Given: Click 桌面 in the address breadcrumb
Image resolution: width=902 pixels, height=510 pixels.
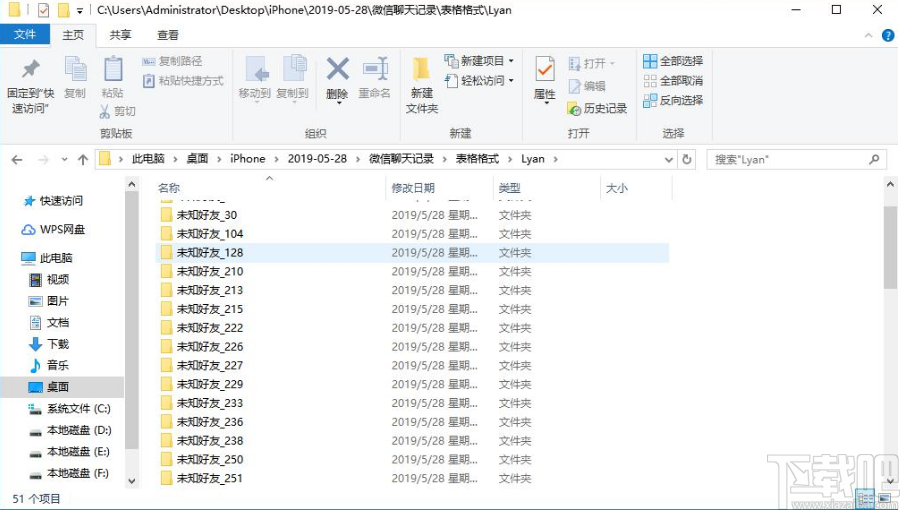Looking at the screenshot, I should [x=197, y=159].
